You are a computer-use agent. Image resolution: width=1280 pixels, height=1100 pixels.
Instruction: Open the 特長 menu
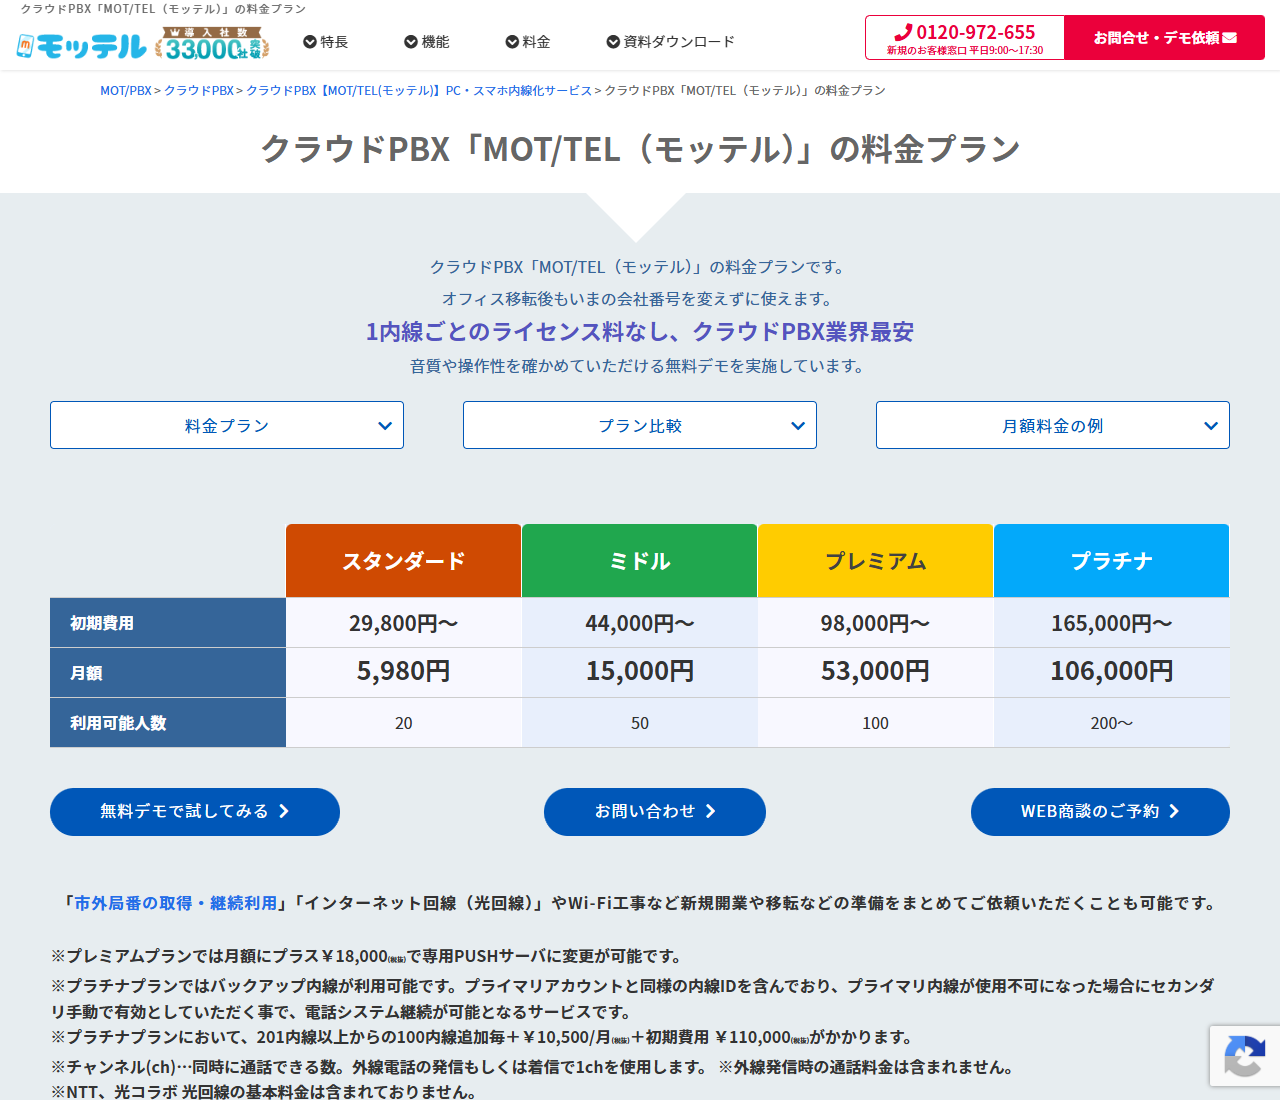[x=326, y=42]
